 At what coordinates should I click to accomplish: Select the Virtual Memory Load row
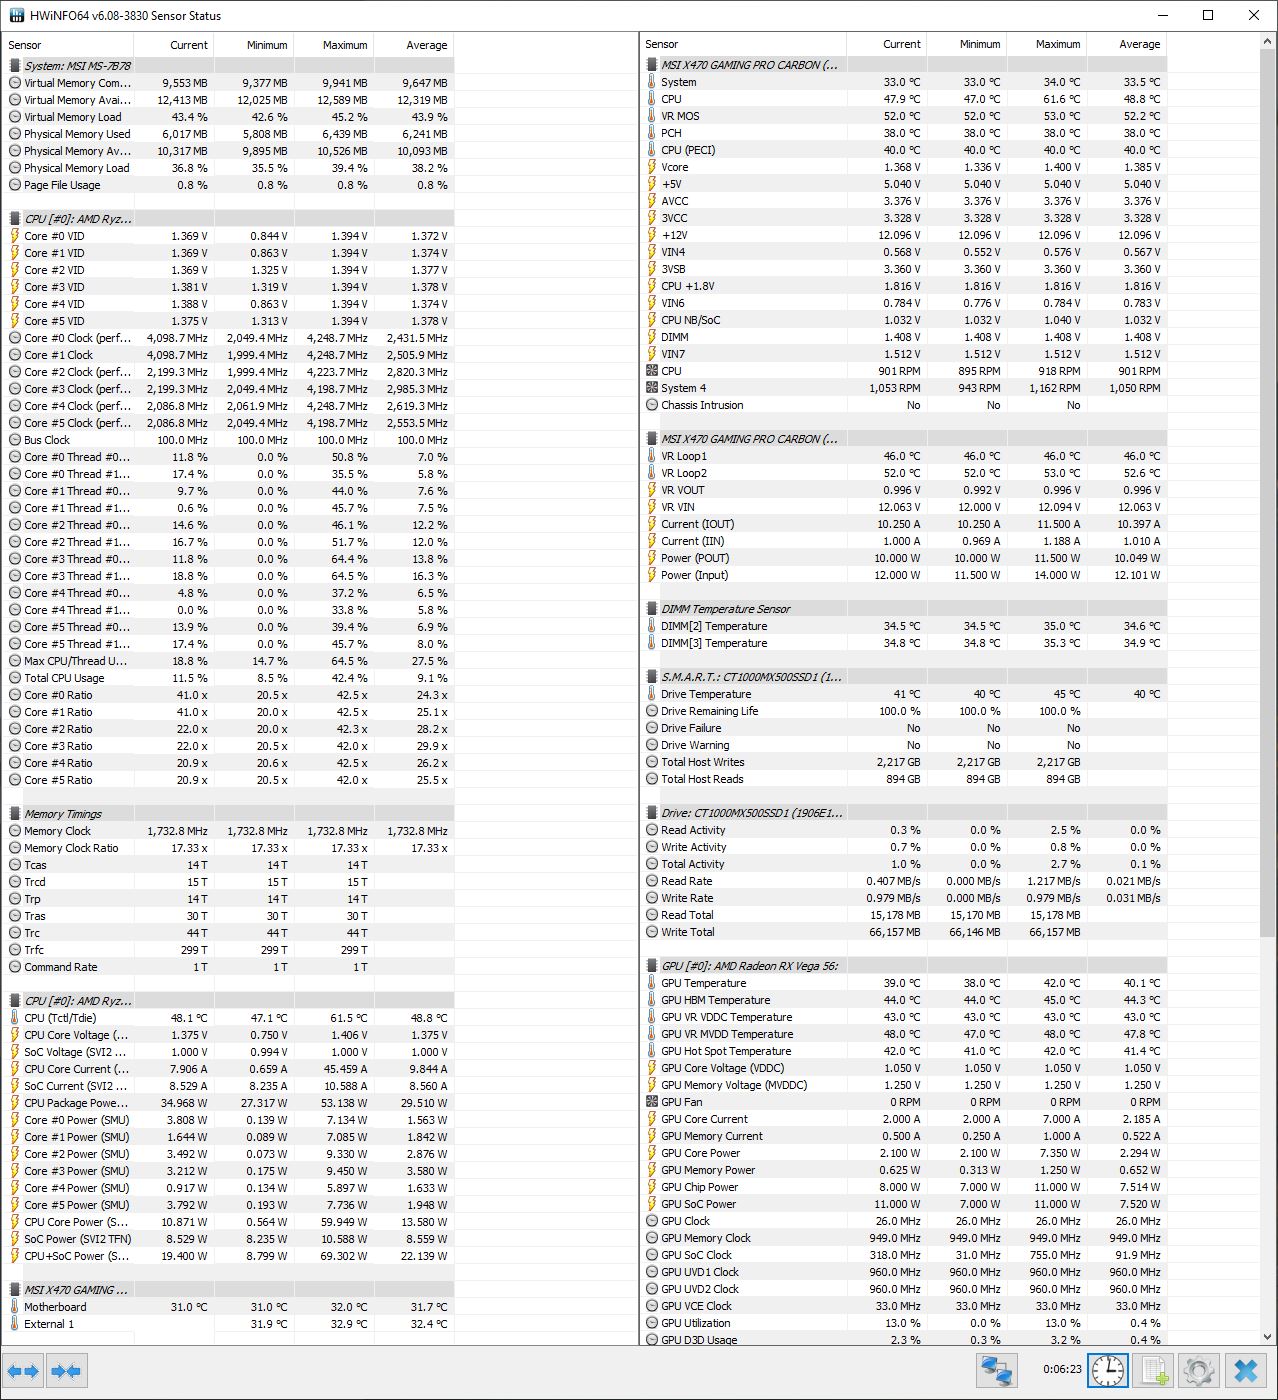(x=229, y=117)
